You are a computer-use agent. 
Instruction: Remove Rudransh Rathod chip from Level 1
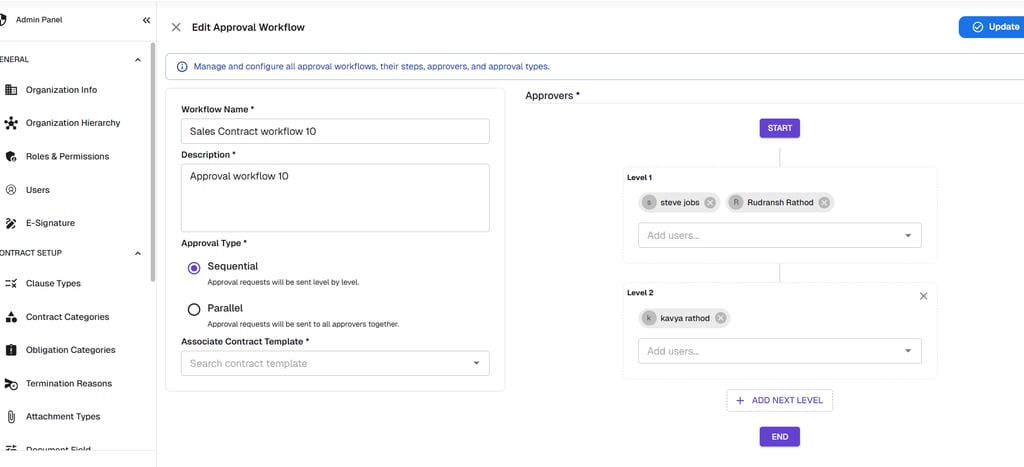coord(824,202)
